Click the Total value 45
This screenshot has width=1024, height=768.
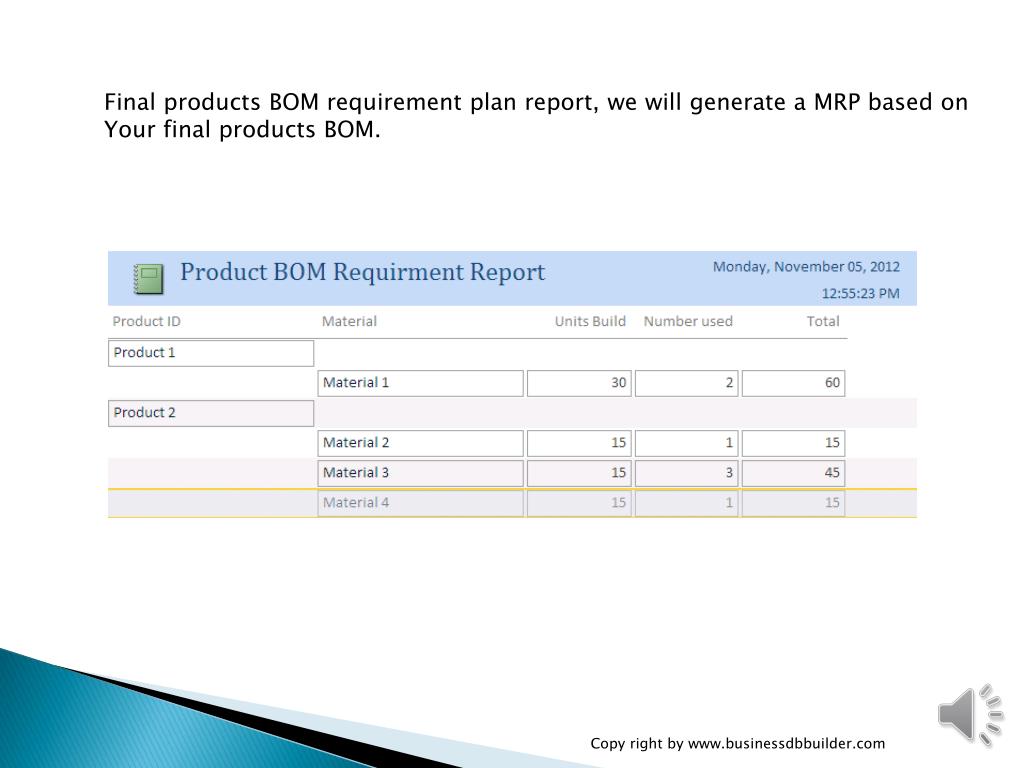coord(794,473)
